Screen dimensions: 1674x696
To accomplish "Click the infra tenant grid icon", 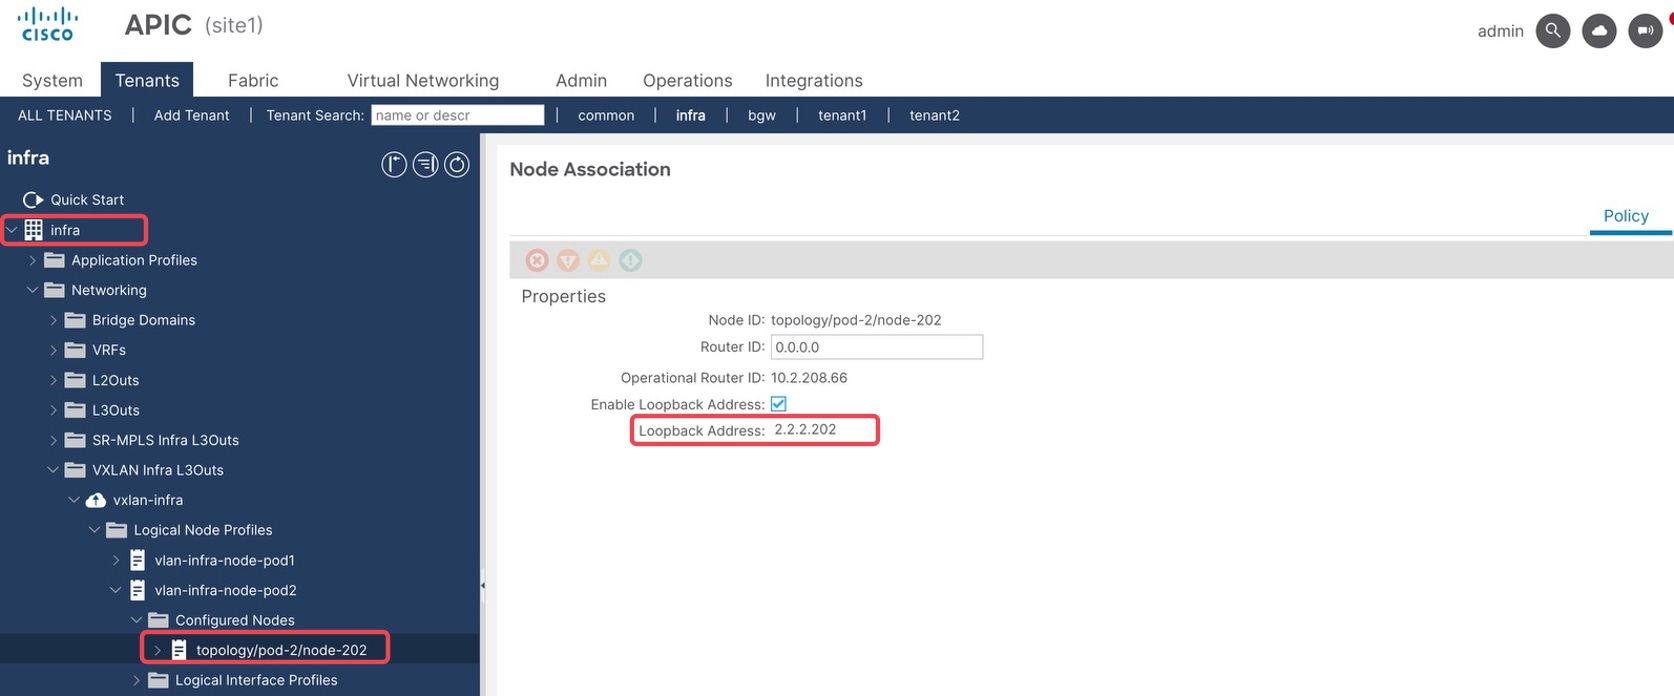I will tap(33, 230).
